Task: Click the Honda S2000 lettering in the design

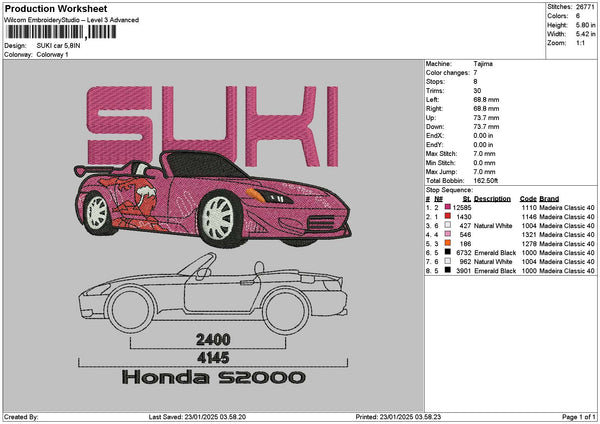Action: (x=214, y=378)
